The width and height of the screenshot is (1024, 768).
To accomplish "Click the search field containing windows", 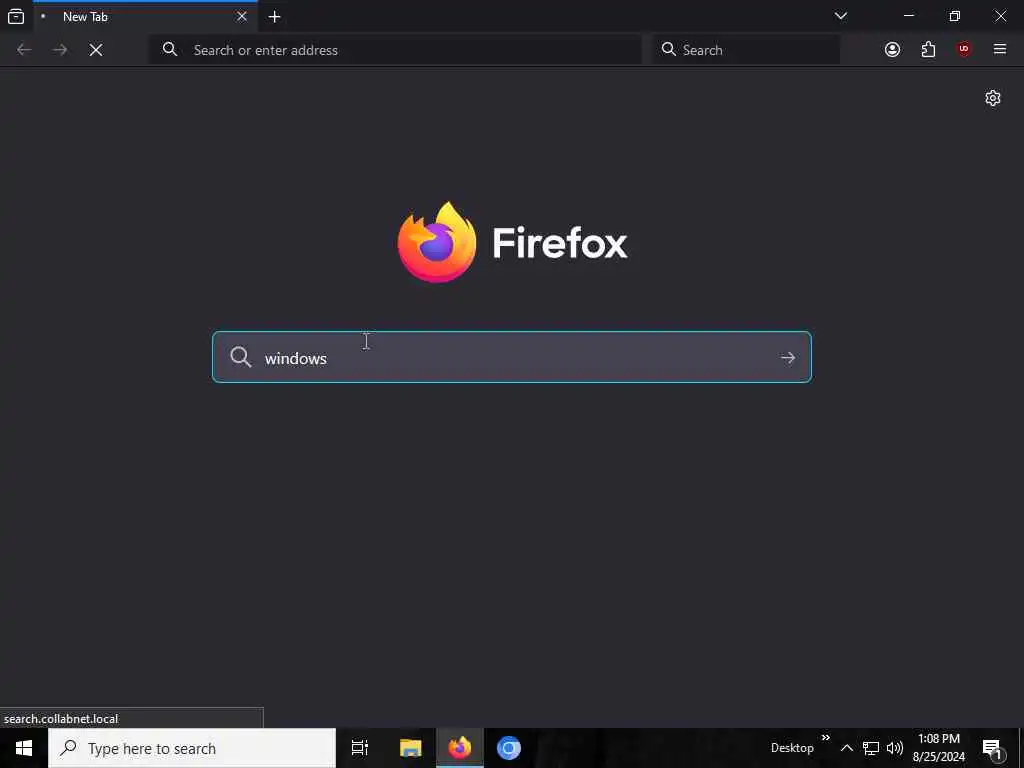I will click(511, 357).
